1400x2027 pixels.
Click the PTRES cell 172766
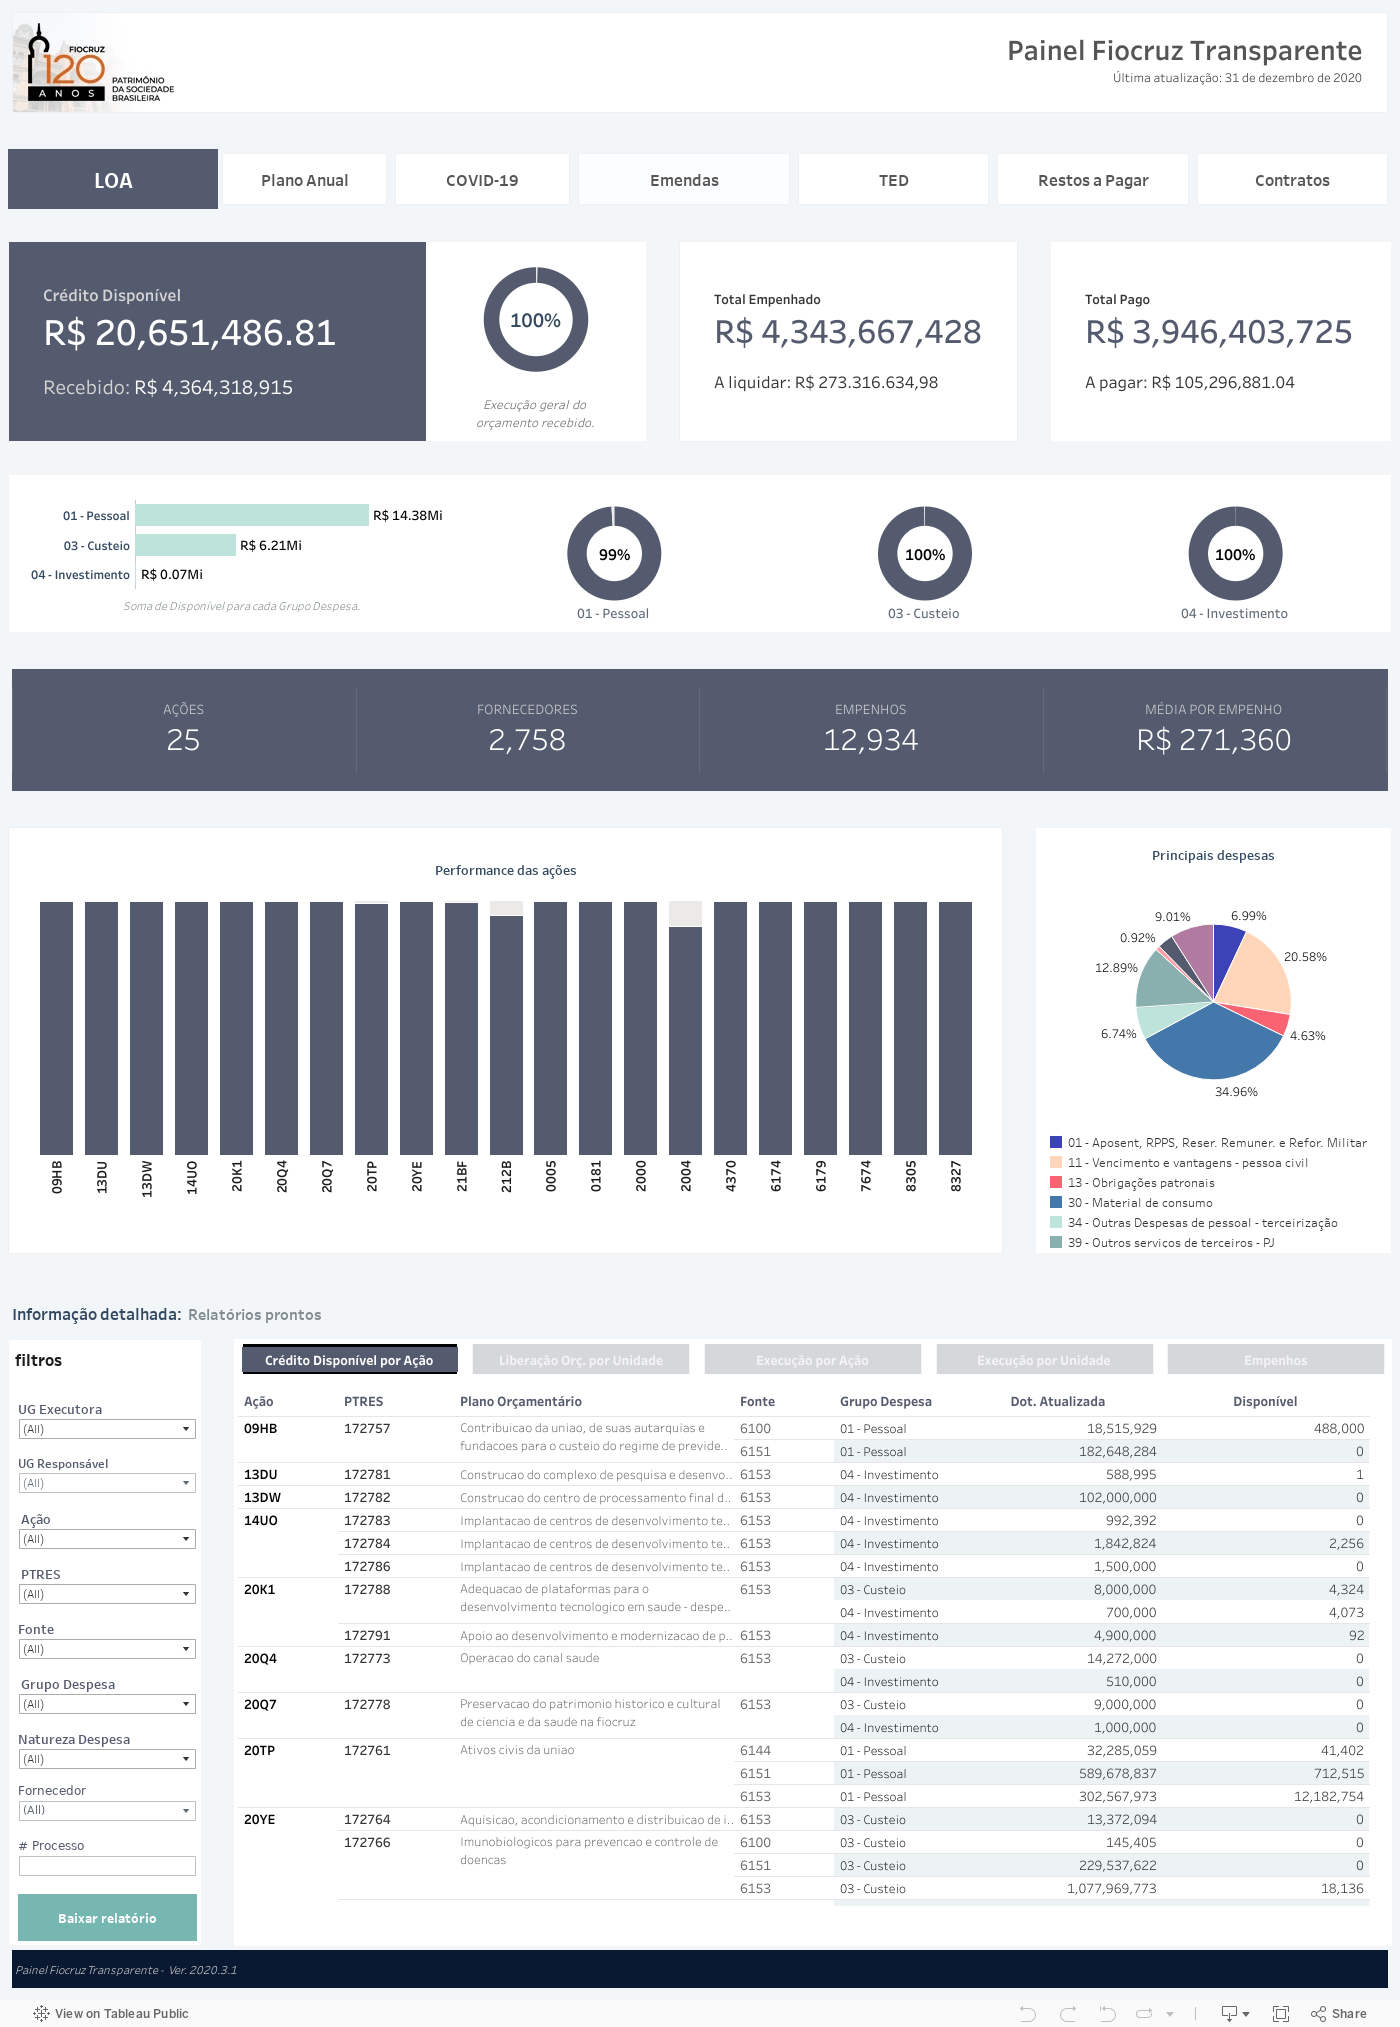(x=367, y=1842)
